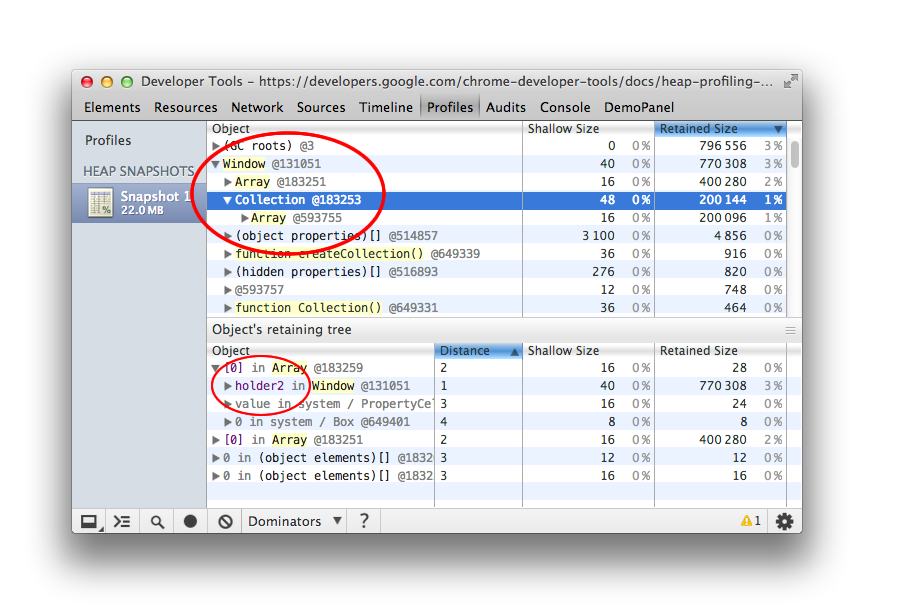Viewport: 897px width, 614px height.
Task: Open the Timeline tab
Action: (386, 107)
